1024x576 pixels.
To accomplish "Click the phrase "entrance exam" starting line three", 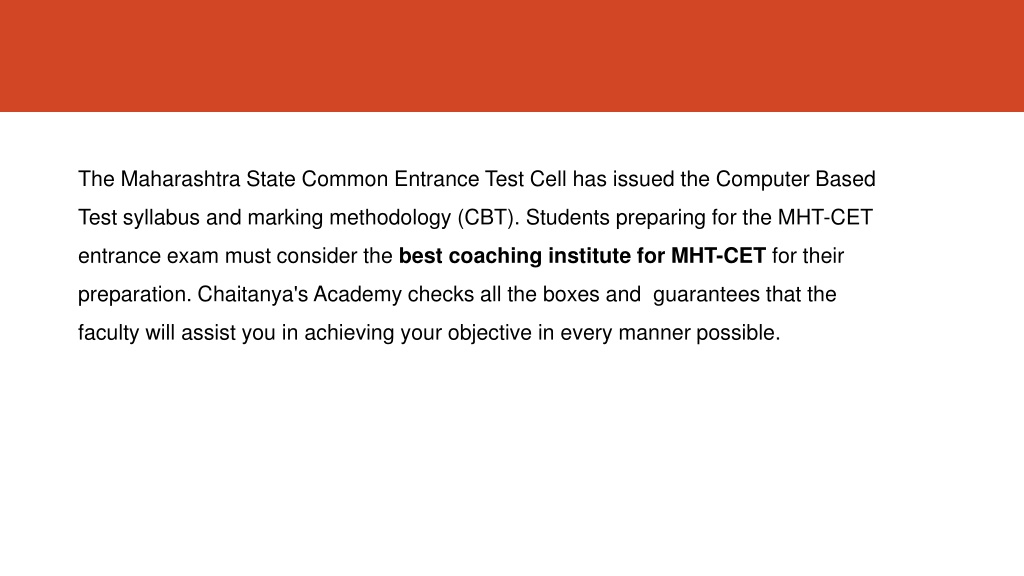I will [148, 256].
